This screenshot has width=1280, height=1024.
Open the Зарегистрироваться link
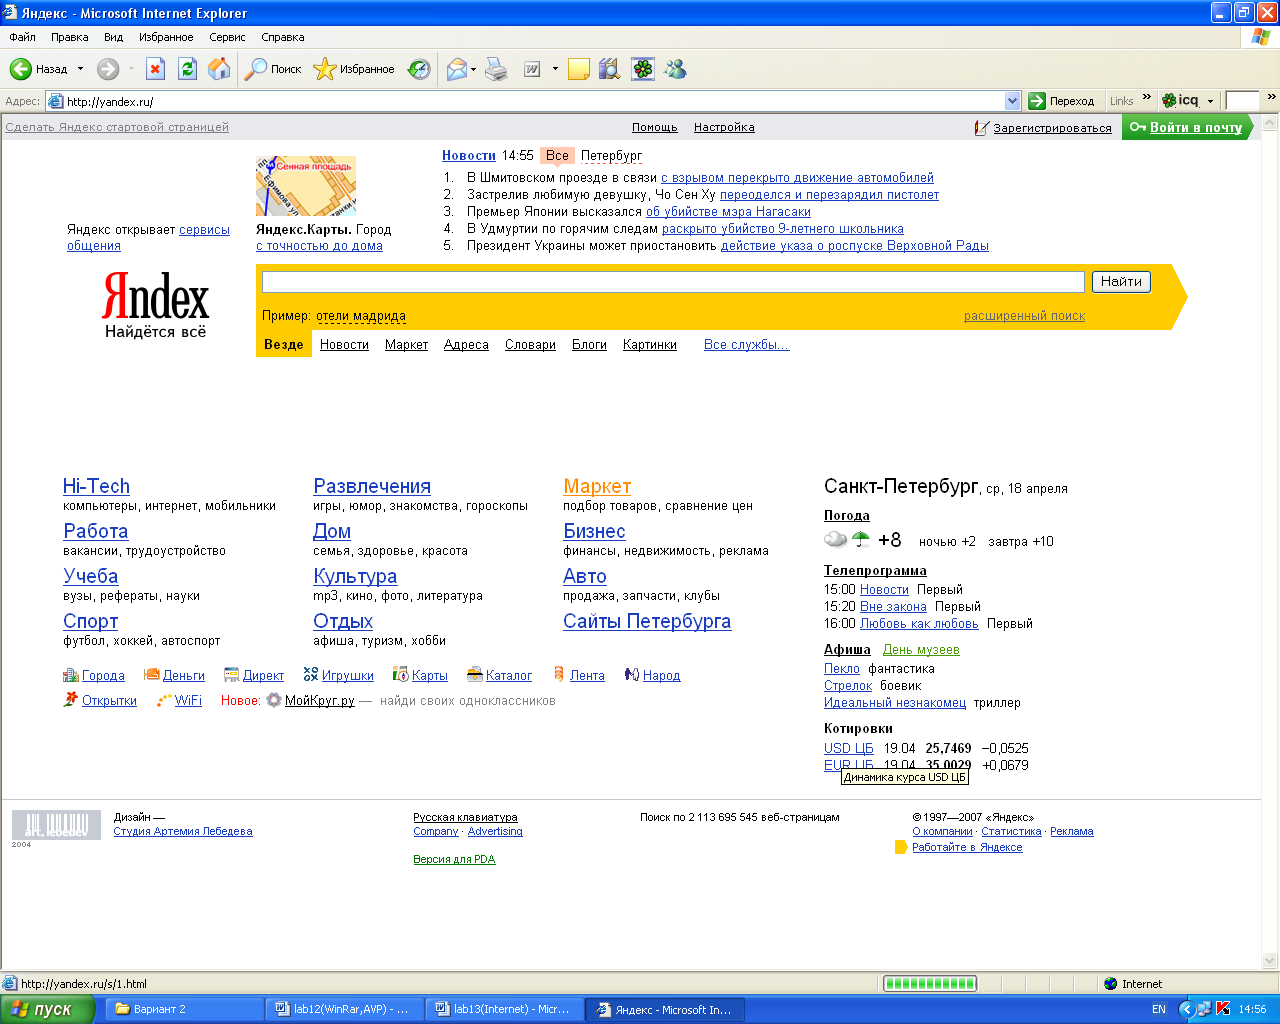tap(1052, 128)
